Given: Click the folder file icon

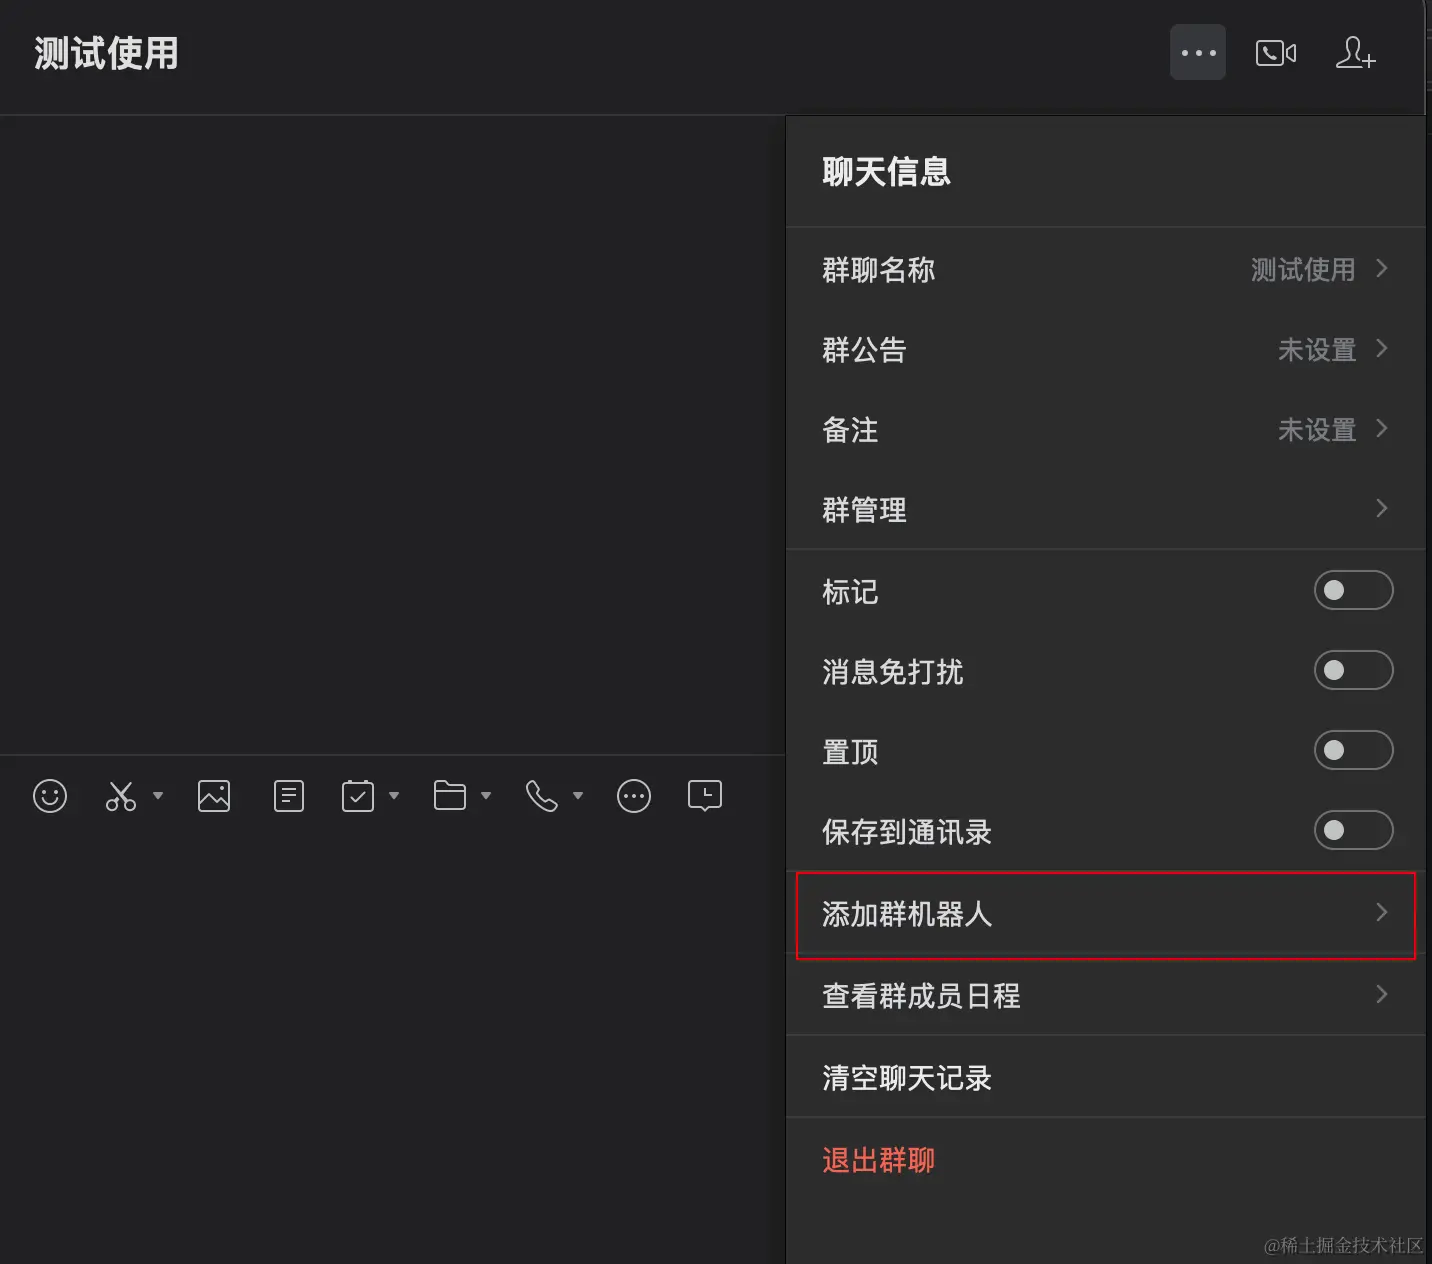Looking at the screenshot, I should 450,796.
